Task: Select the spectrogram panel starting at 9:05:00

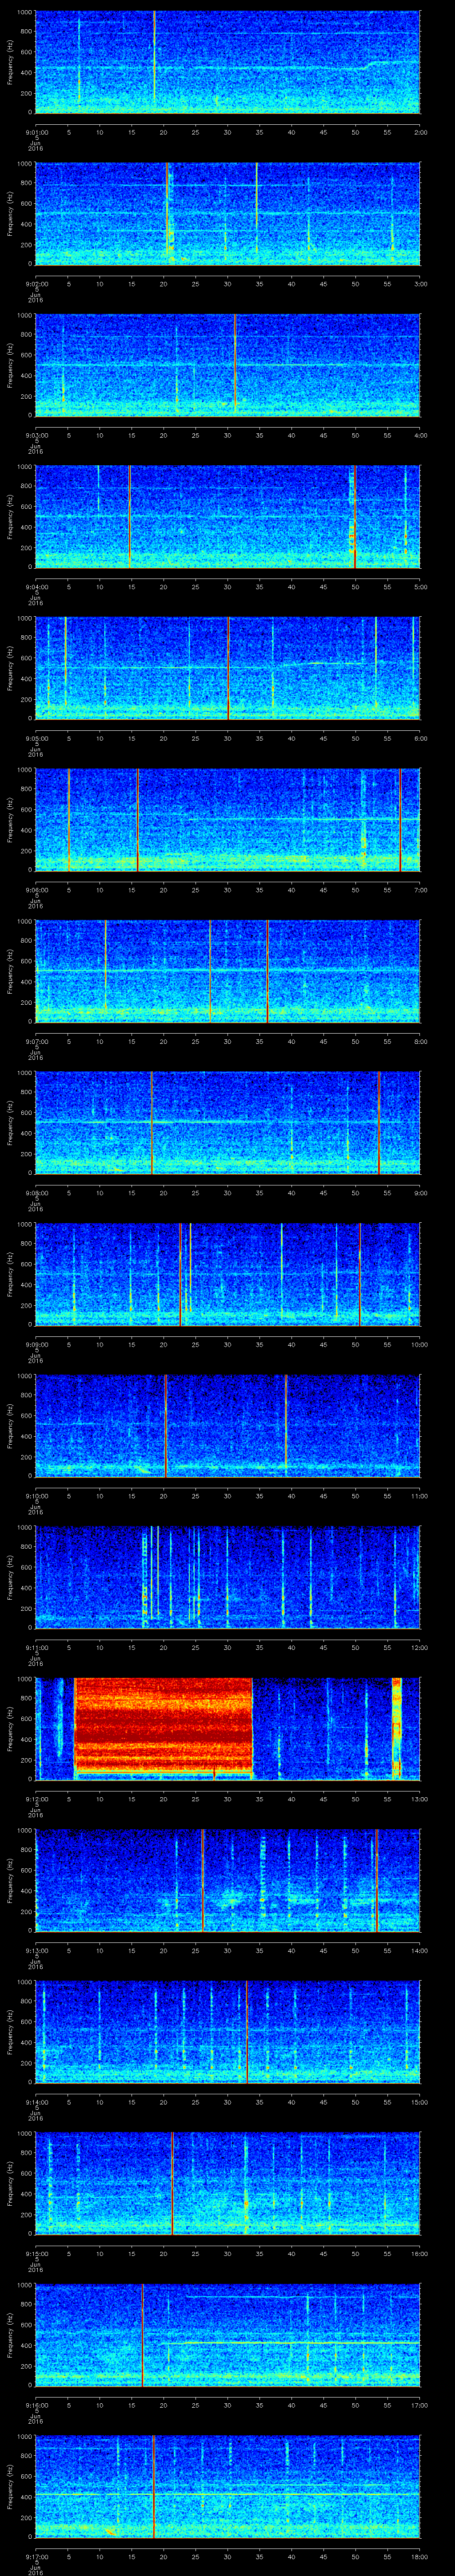Action: (x=227, y=668)
